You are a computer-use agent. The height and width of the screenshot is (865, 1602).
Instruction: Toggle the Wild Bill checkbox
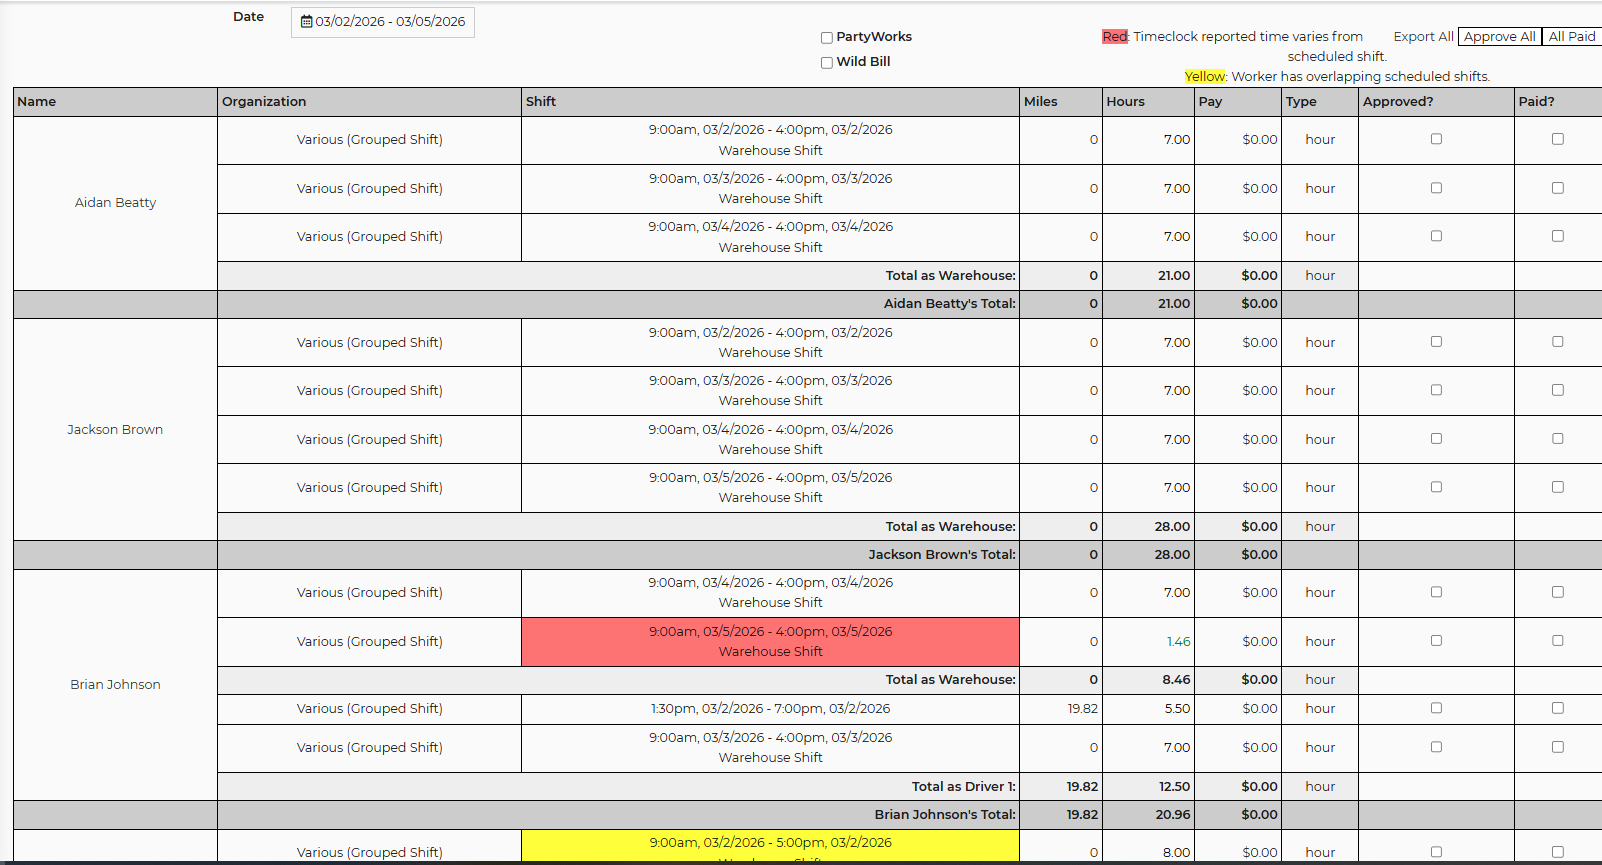coord(827,63)
